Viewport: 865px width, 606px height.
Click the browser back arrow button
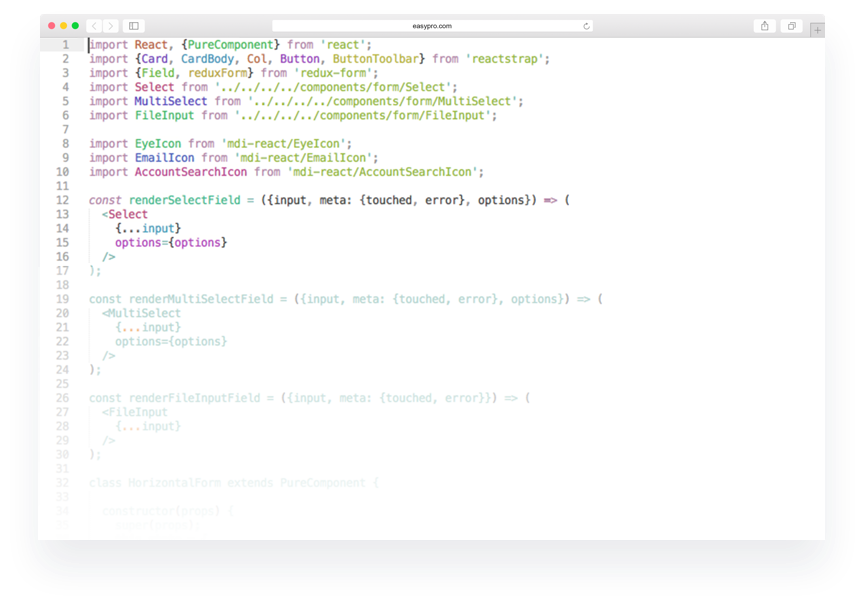pos(94,25)
